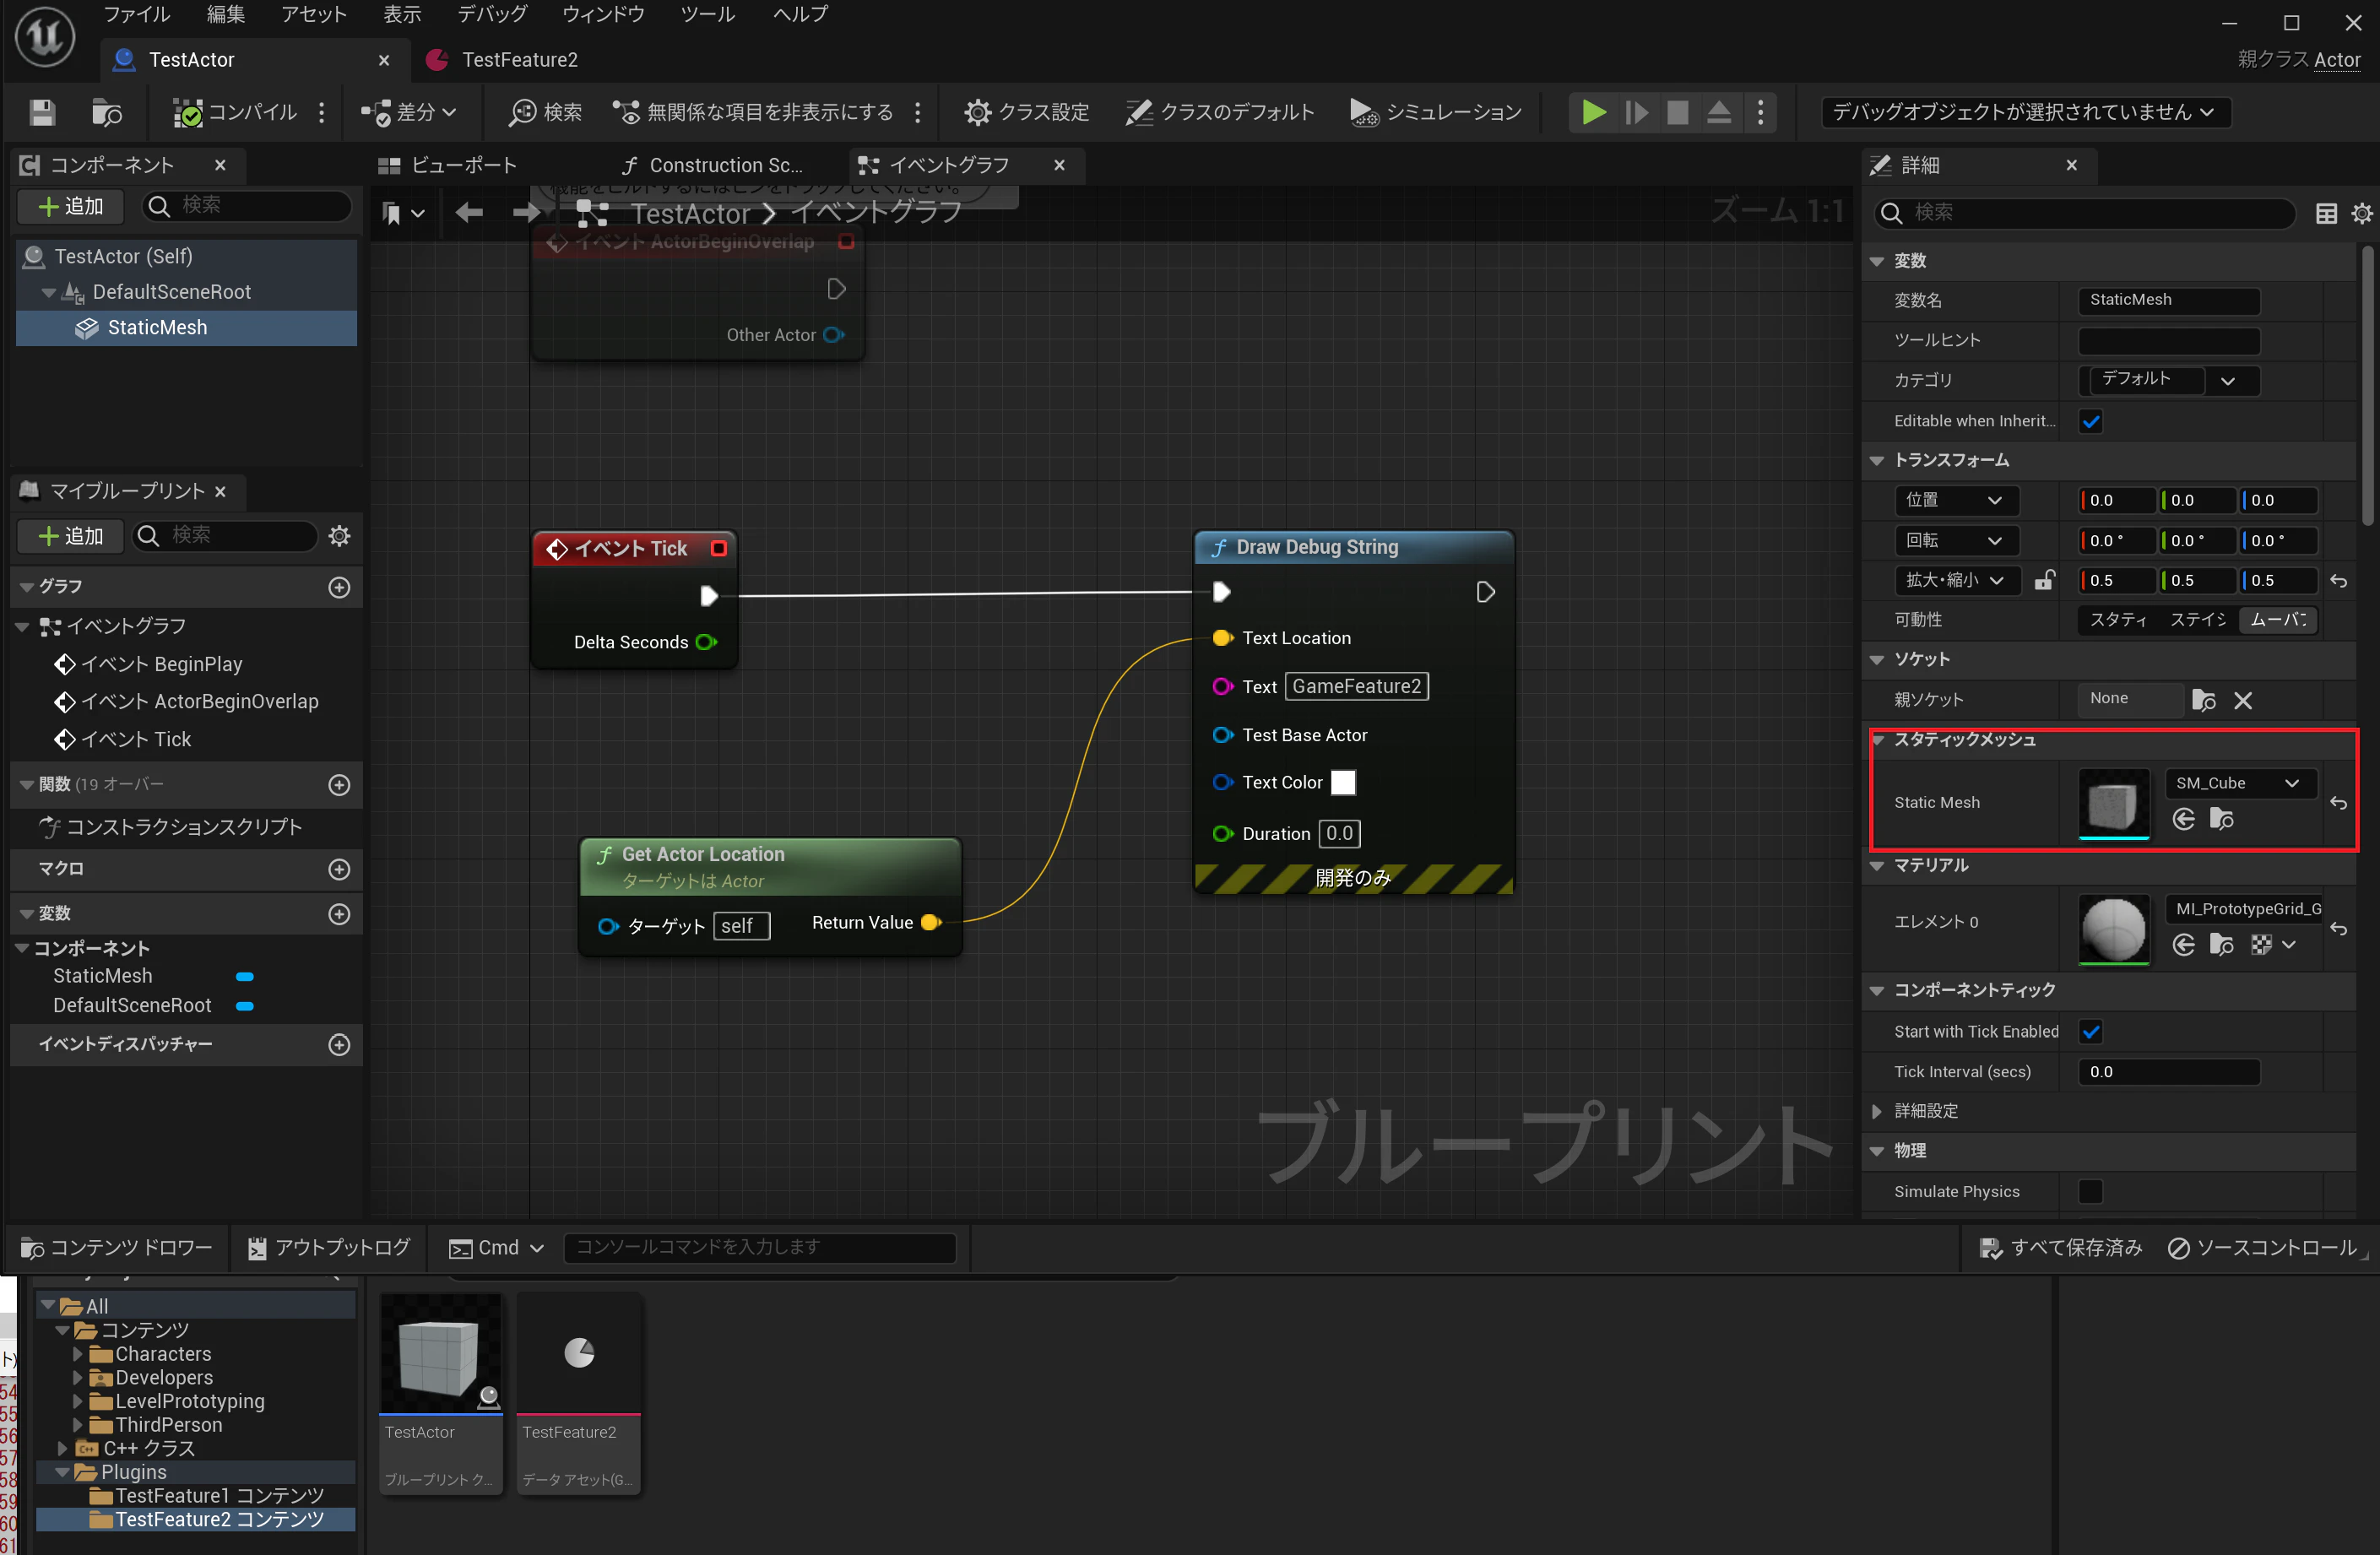Image resolution: width=2380 pixels, height=1555 pixels.
Task: Open クラスのデフォルト class defaults
Action: coord(1219,112)
